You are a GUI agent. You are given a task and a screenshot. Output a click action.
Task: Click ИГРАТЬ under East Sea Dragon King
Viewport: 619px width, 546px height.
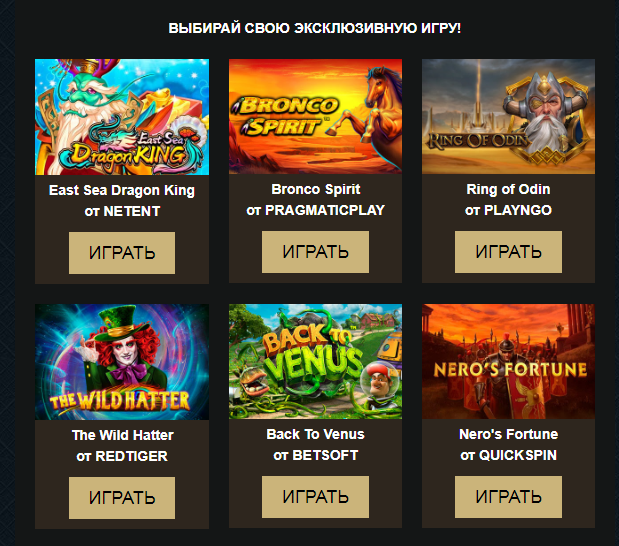pos(122,253)
